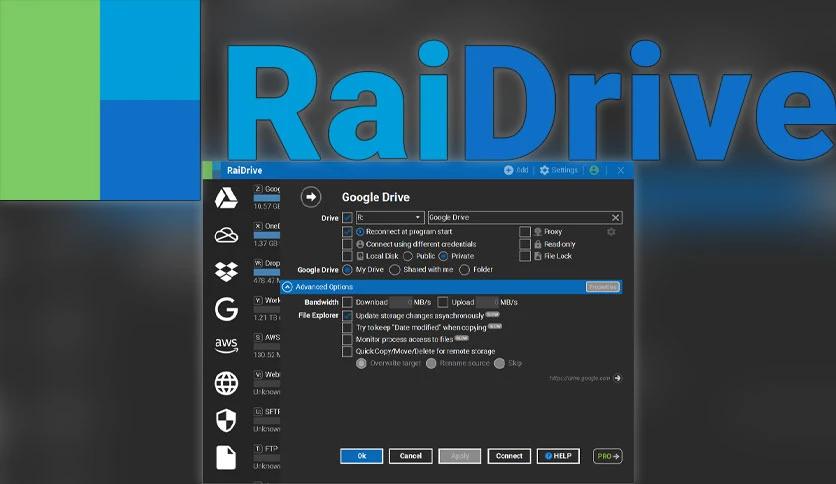Image resolution: width=836 pixels, height=484 pixels.
Task: Click the Connect button
Action: point(509,456)
